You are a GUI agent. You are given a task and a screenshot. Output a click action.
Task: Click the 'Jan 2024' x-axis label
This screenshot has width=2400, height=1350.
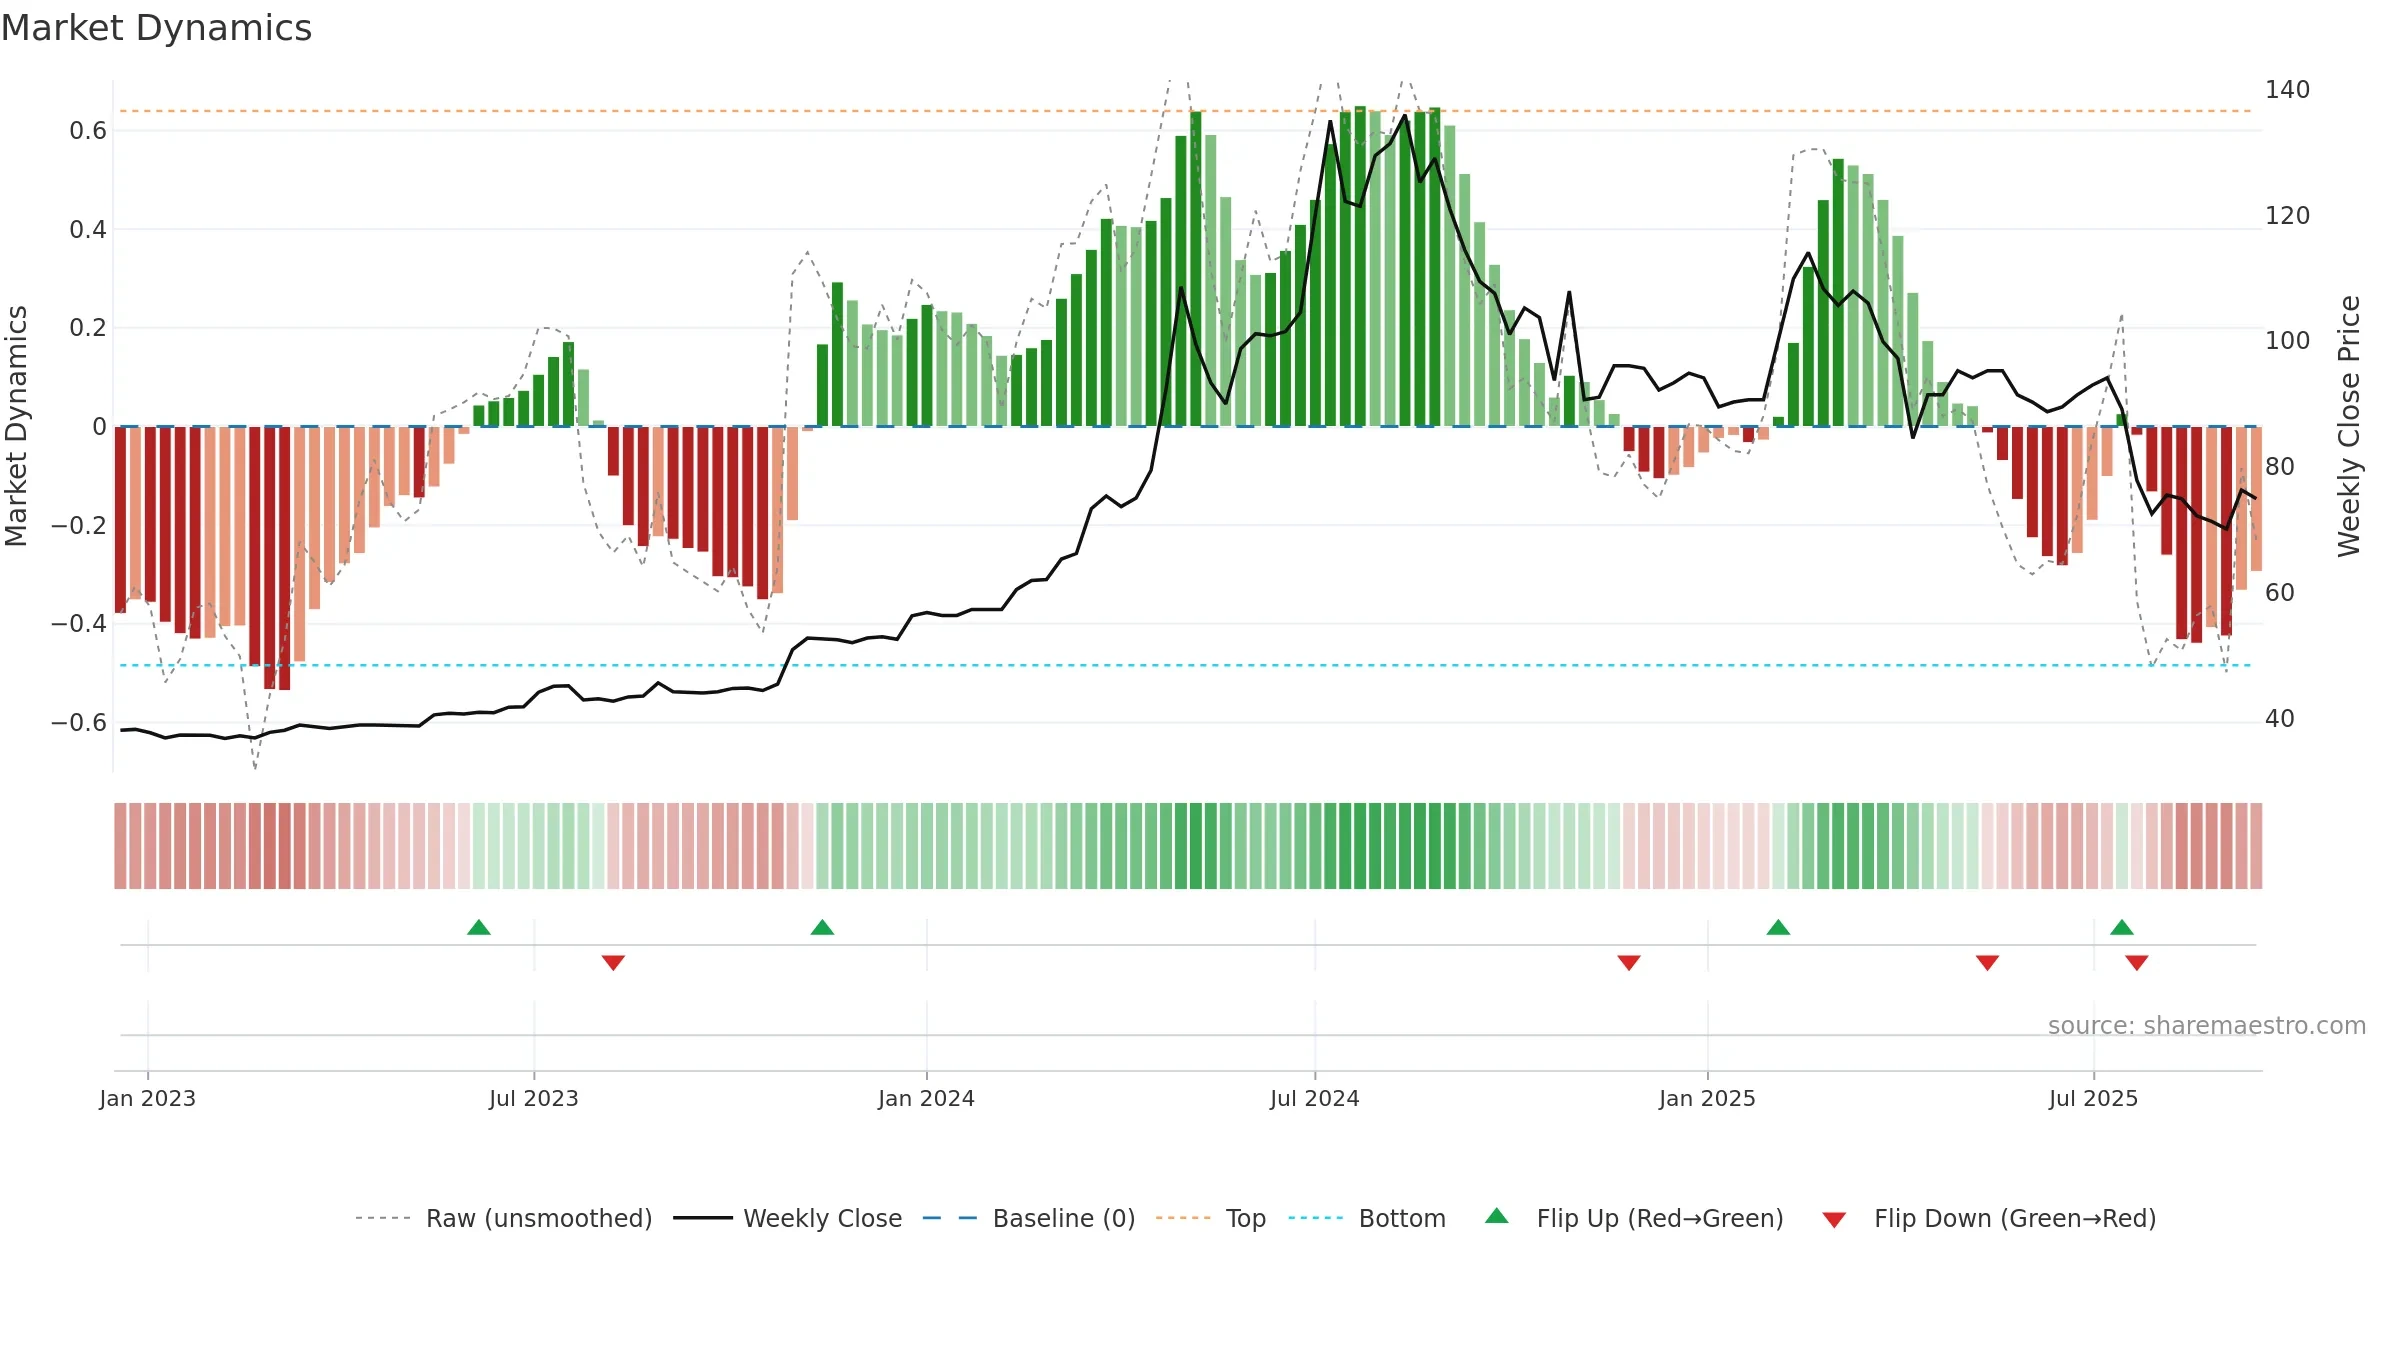(x=927, y=1098)
